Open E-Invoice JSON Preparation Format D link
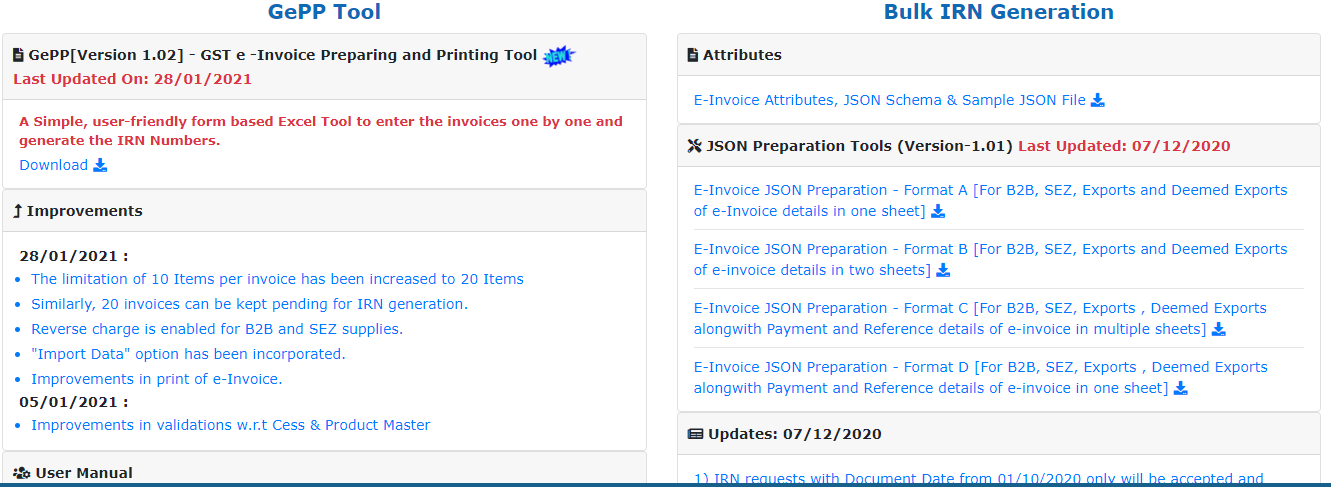The height and width of the screenshot is (487, 1331). (981, 377)
